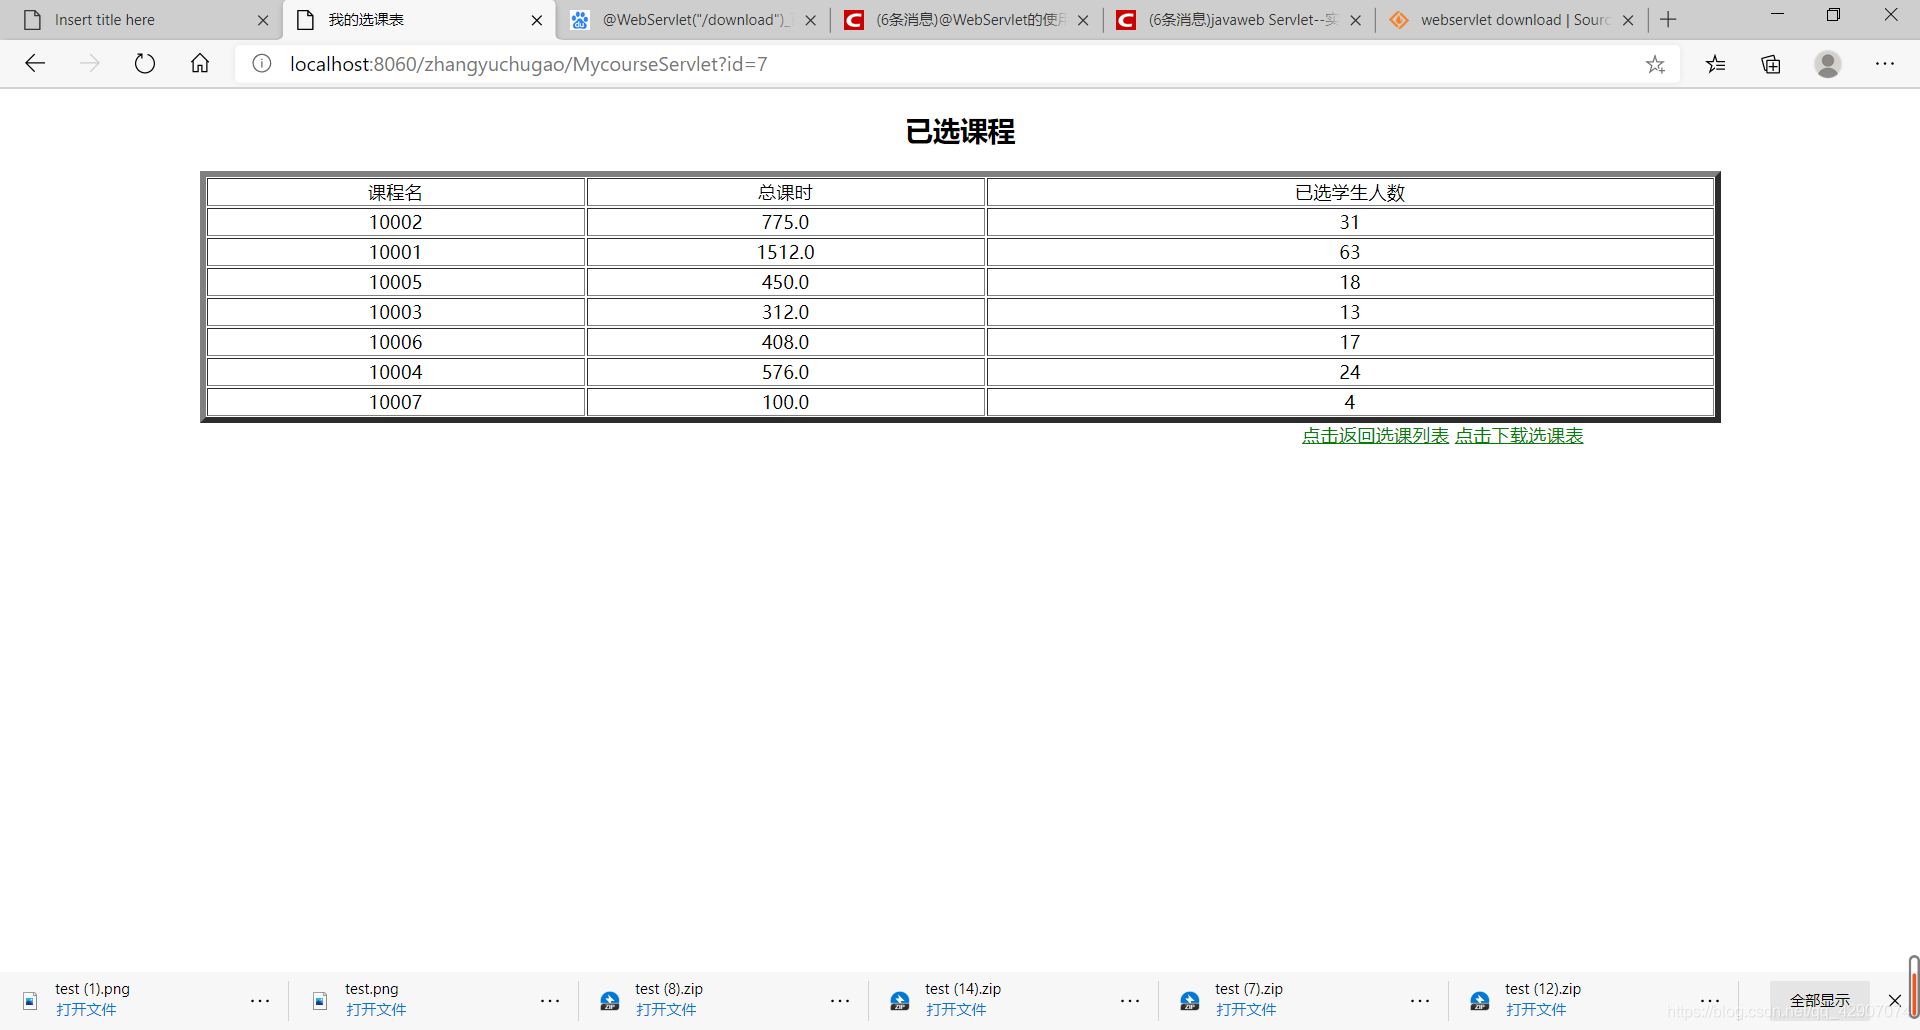View site information icon in address bar

point(262,64)
